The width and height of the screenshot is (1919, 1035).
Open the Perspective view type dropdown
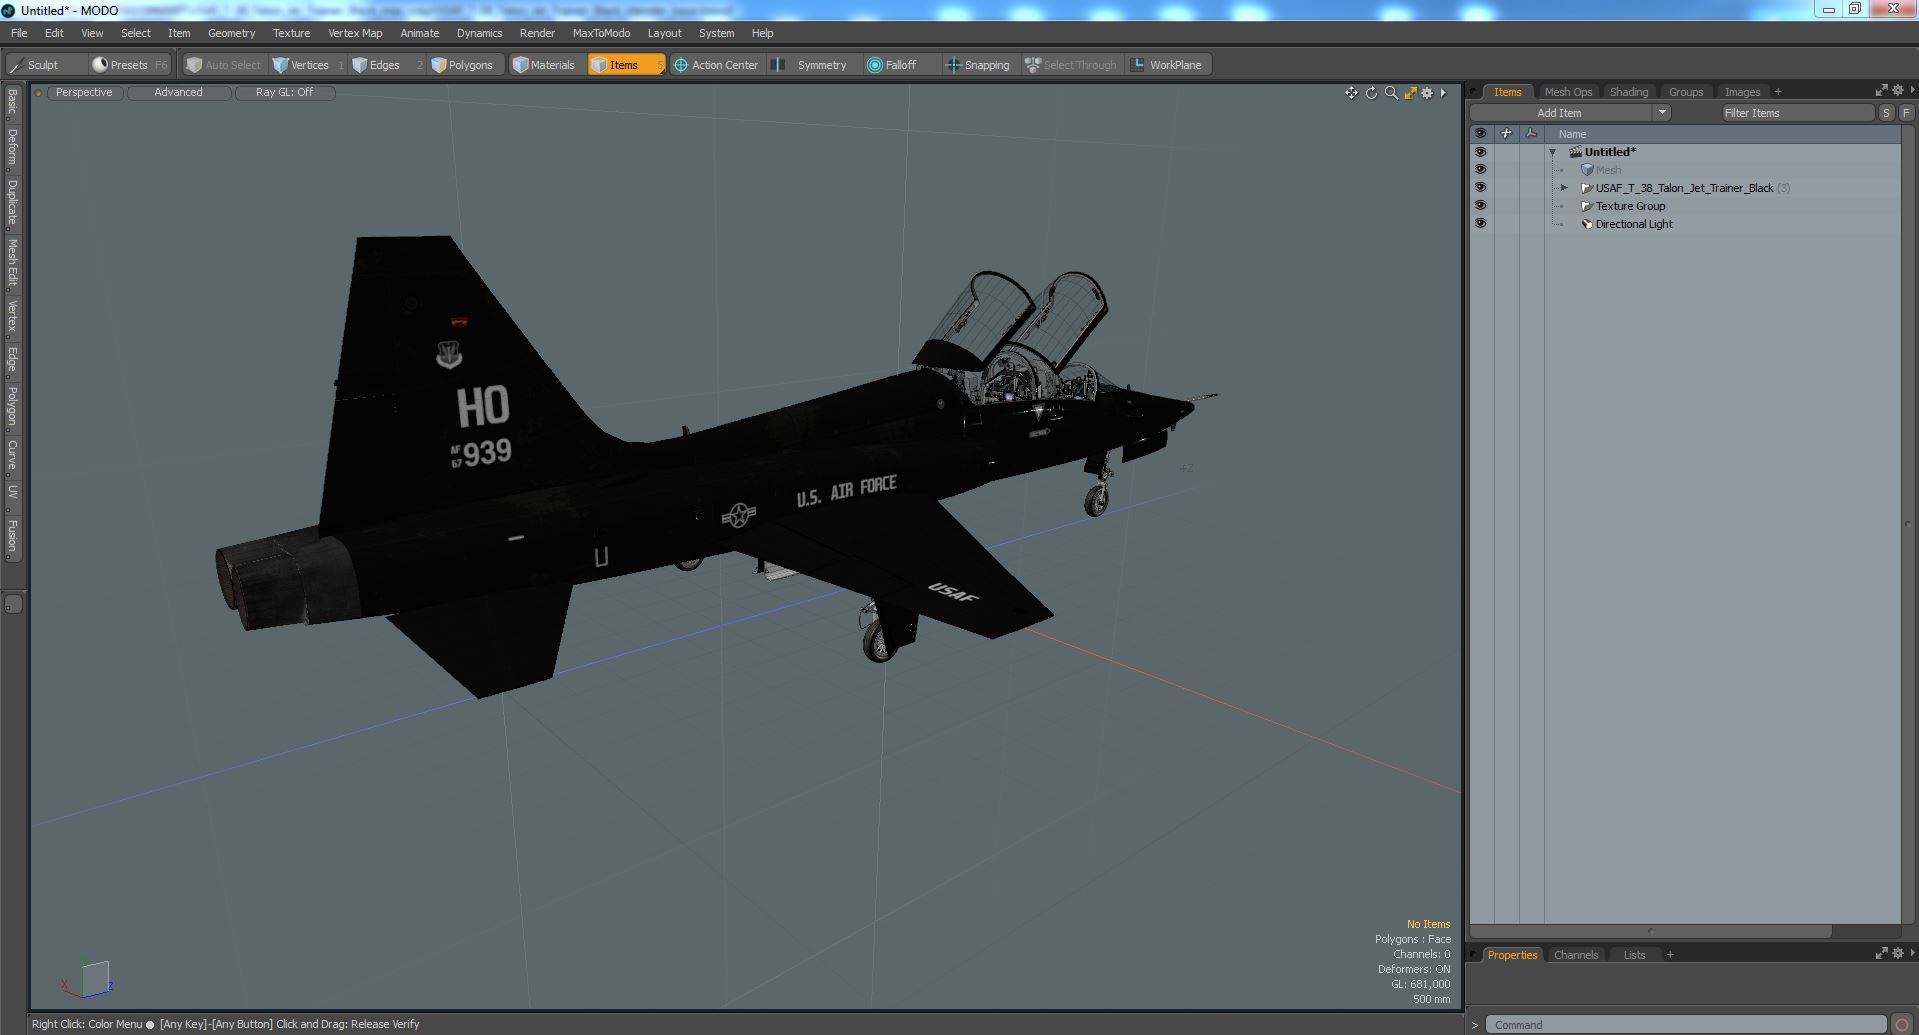[x=84, y=92]
